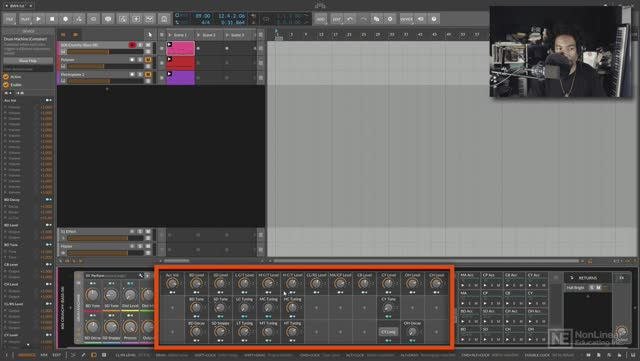Viewport: 640px width, 361px height.
Task: Open the DEVICE menu
Action: tap(407, 19)
